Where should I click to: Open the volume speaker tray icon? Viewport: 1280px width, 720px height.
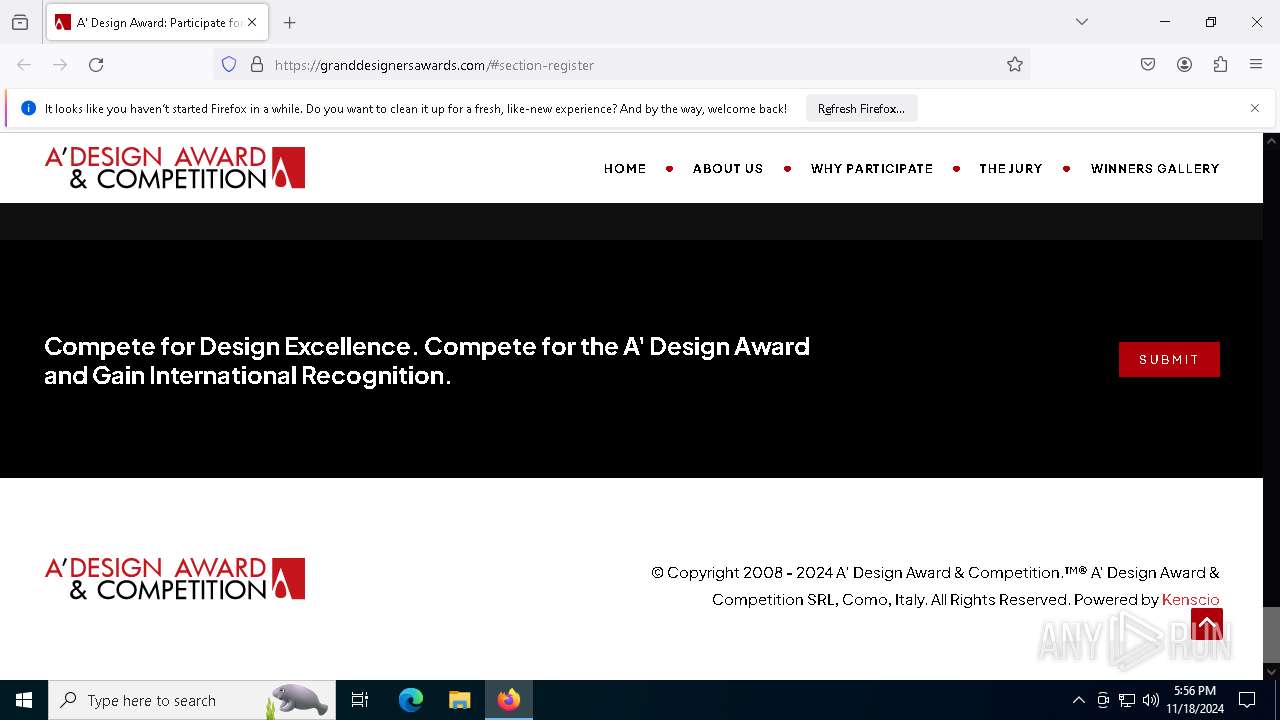(1151, 700)
